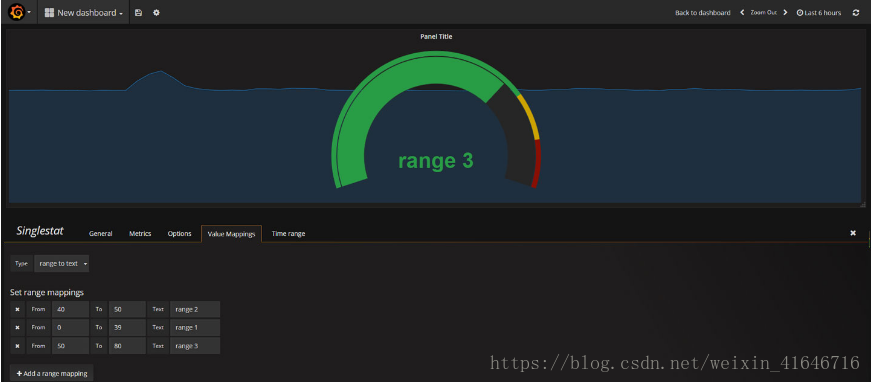The image size is (871, 383).
Task: Click the Panel Title header
Action: 436,36
